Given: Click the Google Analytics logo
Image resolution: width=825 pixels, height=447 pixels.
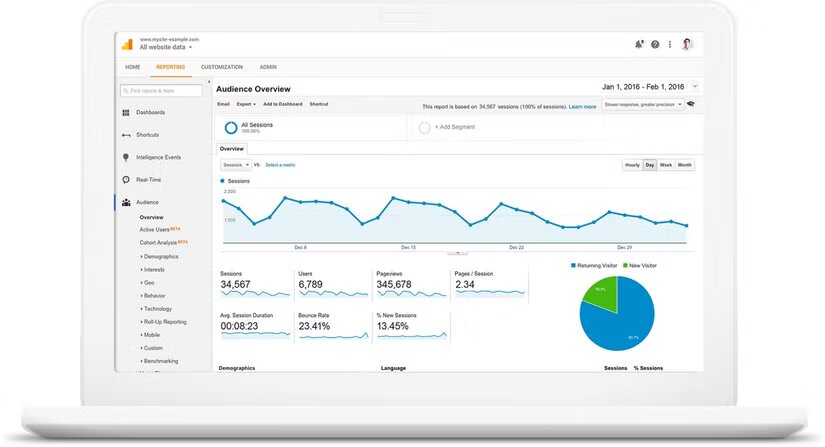Looking at the screenshot, I should (x=127, y=44).
